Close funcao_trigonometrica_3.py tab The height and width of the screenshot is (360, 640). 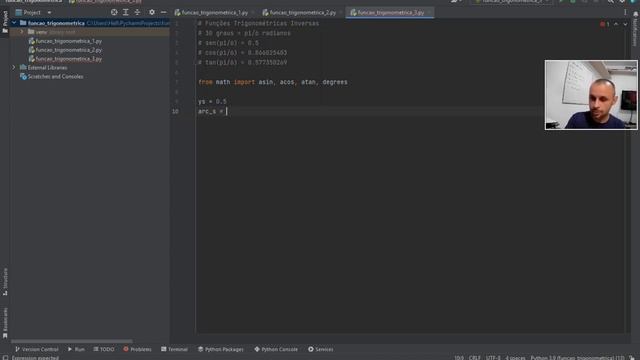pyautogui.click(x=430, y=13)
